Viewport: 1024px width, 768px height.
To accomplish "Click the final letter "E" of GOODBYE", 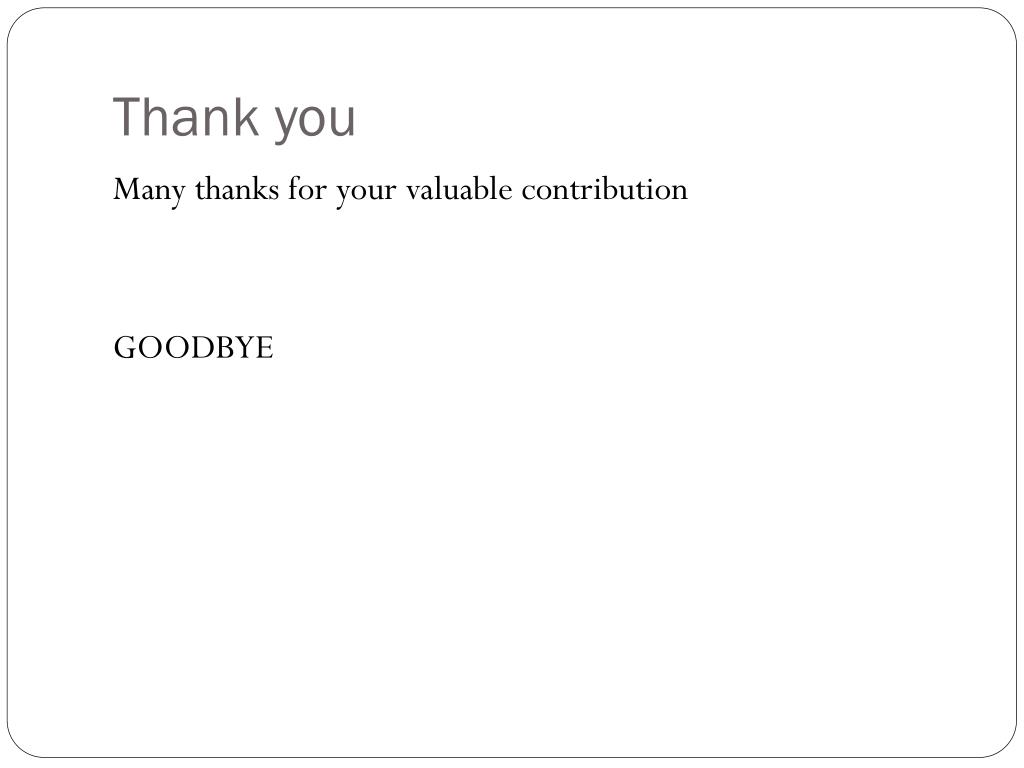I will [x=264, y=347].
